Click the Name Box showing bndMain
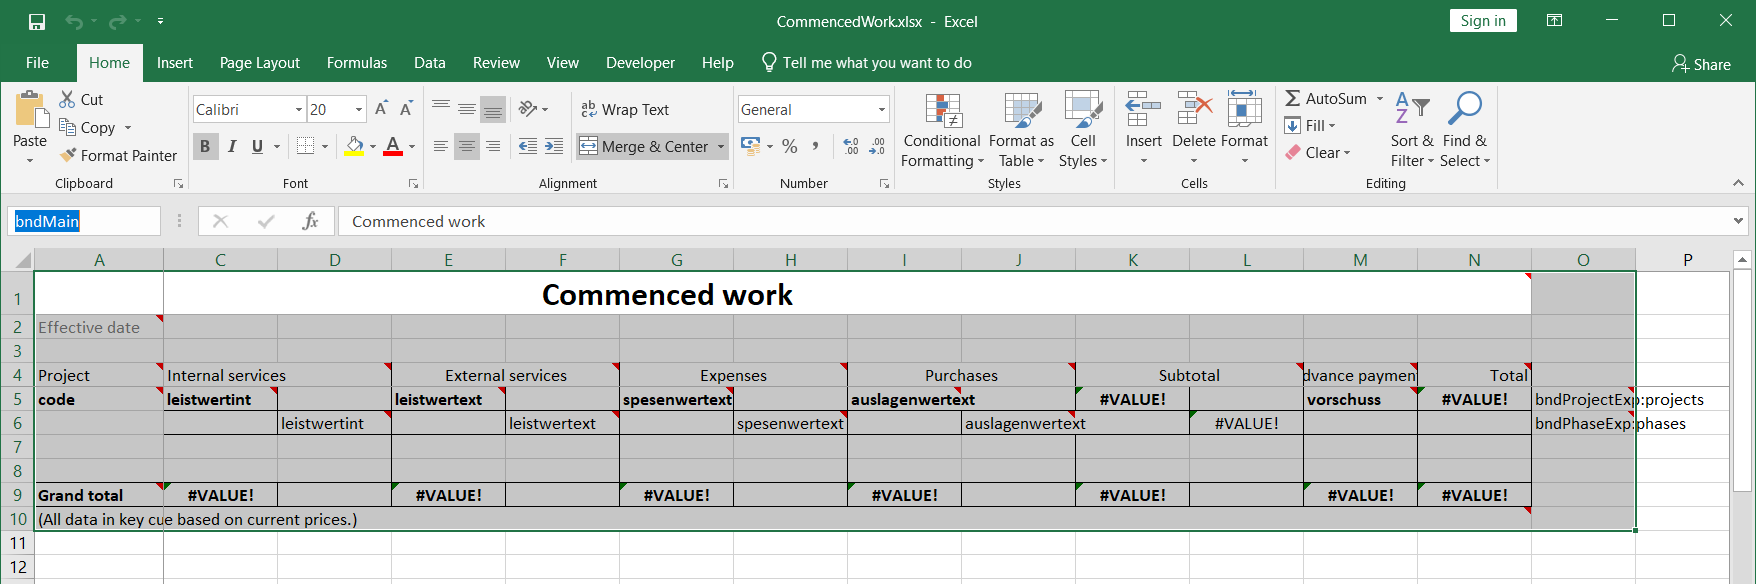 click(84, 221)
